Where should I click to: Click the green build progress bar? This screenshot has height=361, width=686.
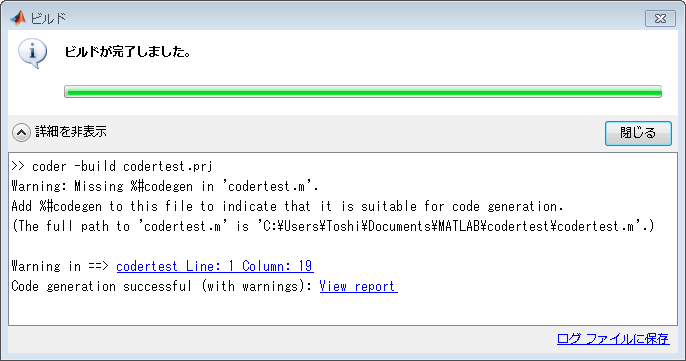tap(363, 91)
